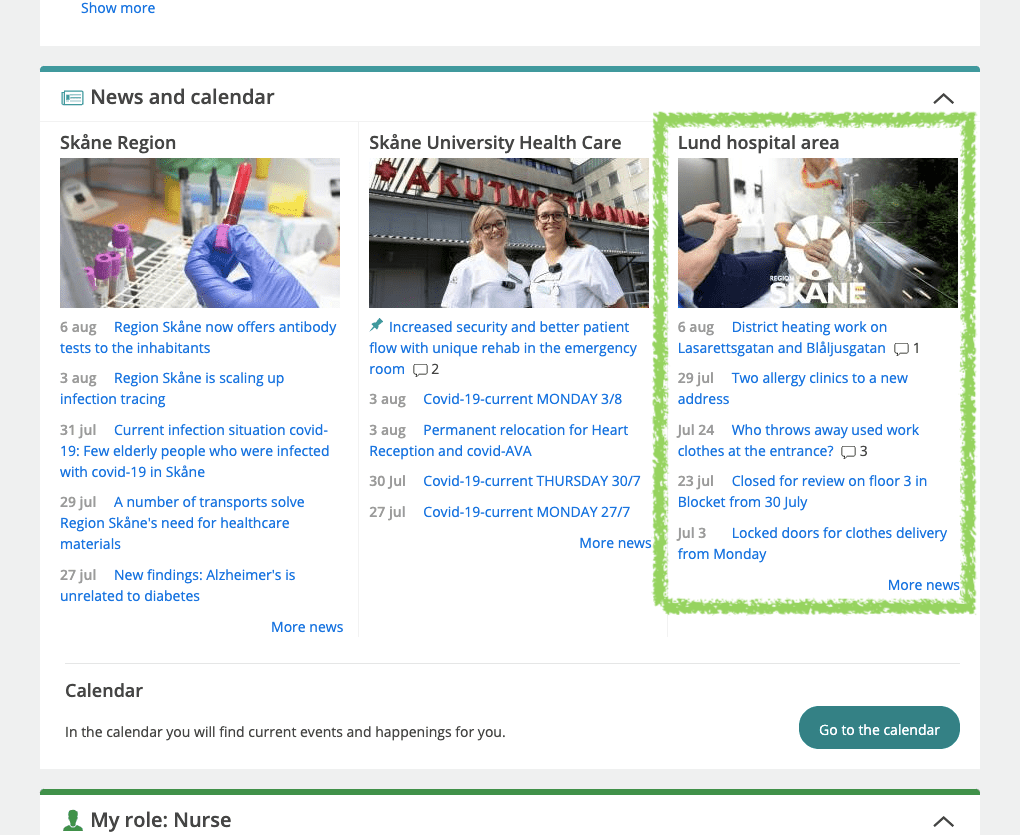
Task: Expand content with Show more link
Action: (x=118, y=8)
